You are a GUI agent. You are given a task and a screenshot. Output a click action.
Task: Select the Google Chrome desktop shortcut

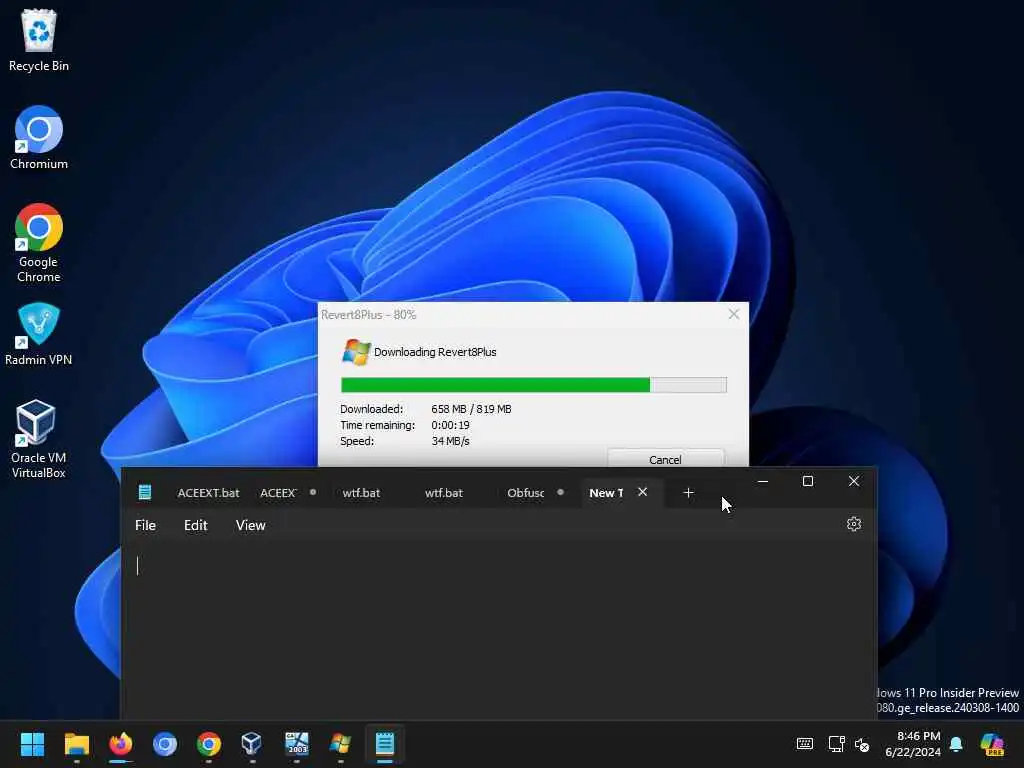[39, 243]
